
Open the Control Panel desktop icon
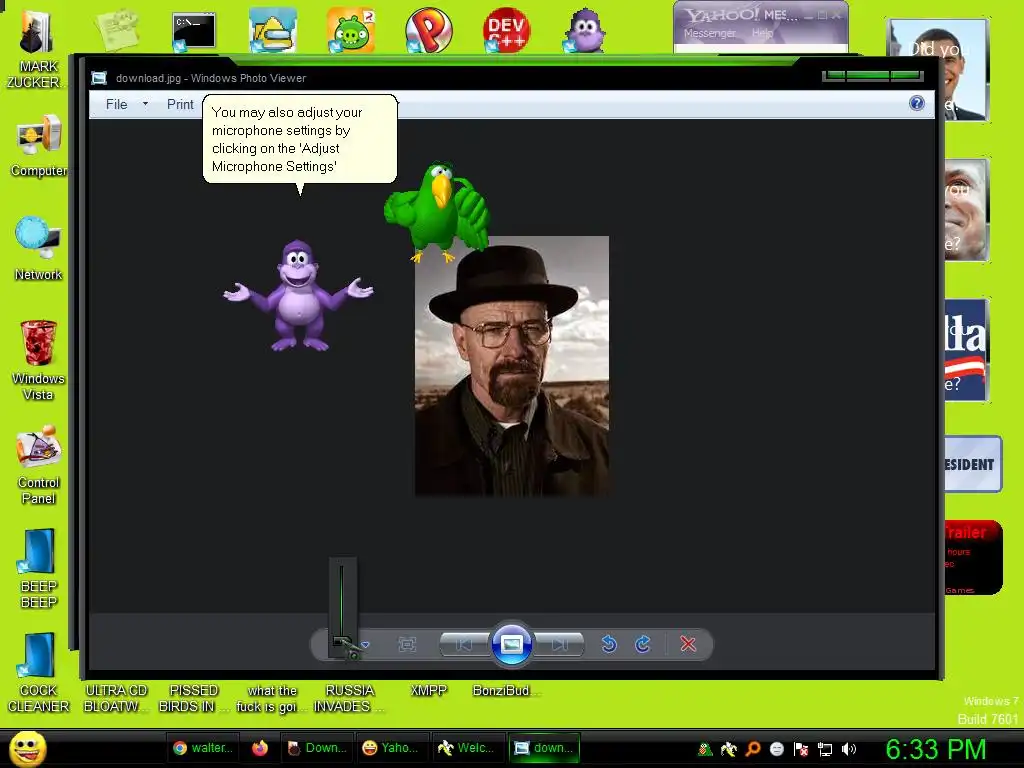[39, 465]
